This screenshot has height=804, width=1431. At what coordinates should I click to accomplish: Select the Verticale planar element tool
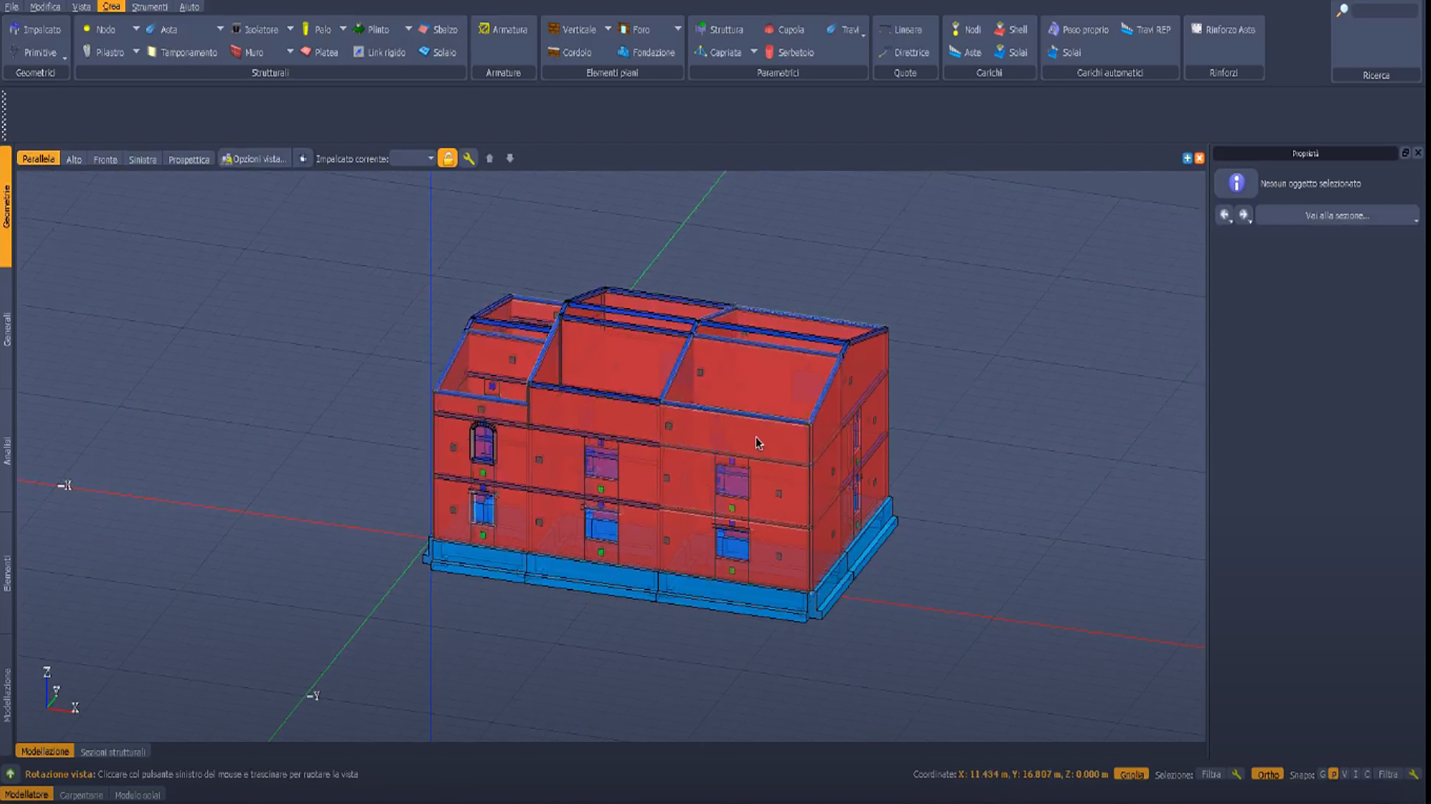point(572,30)
